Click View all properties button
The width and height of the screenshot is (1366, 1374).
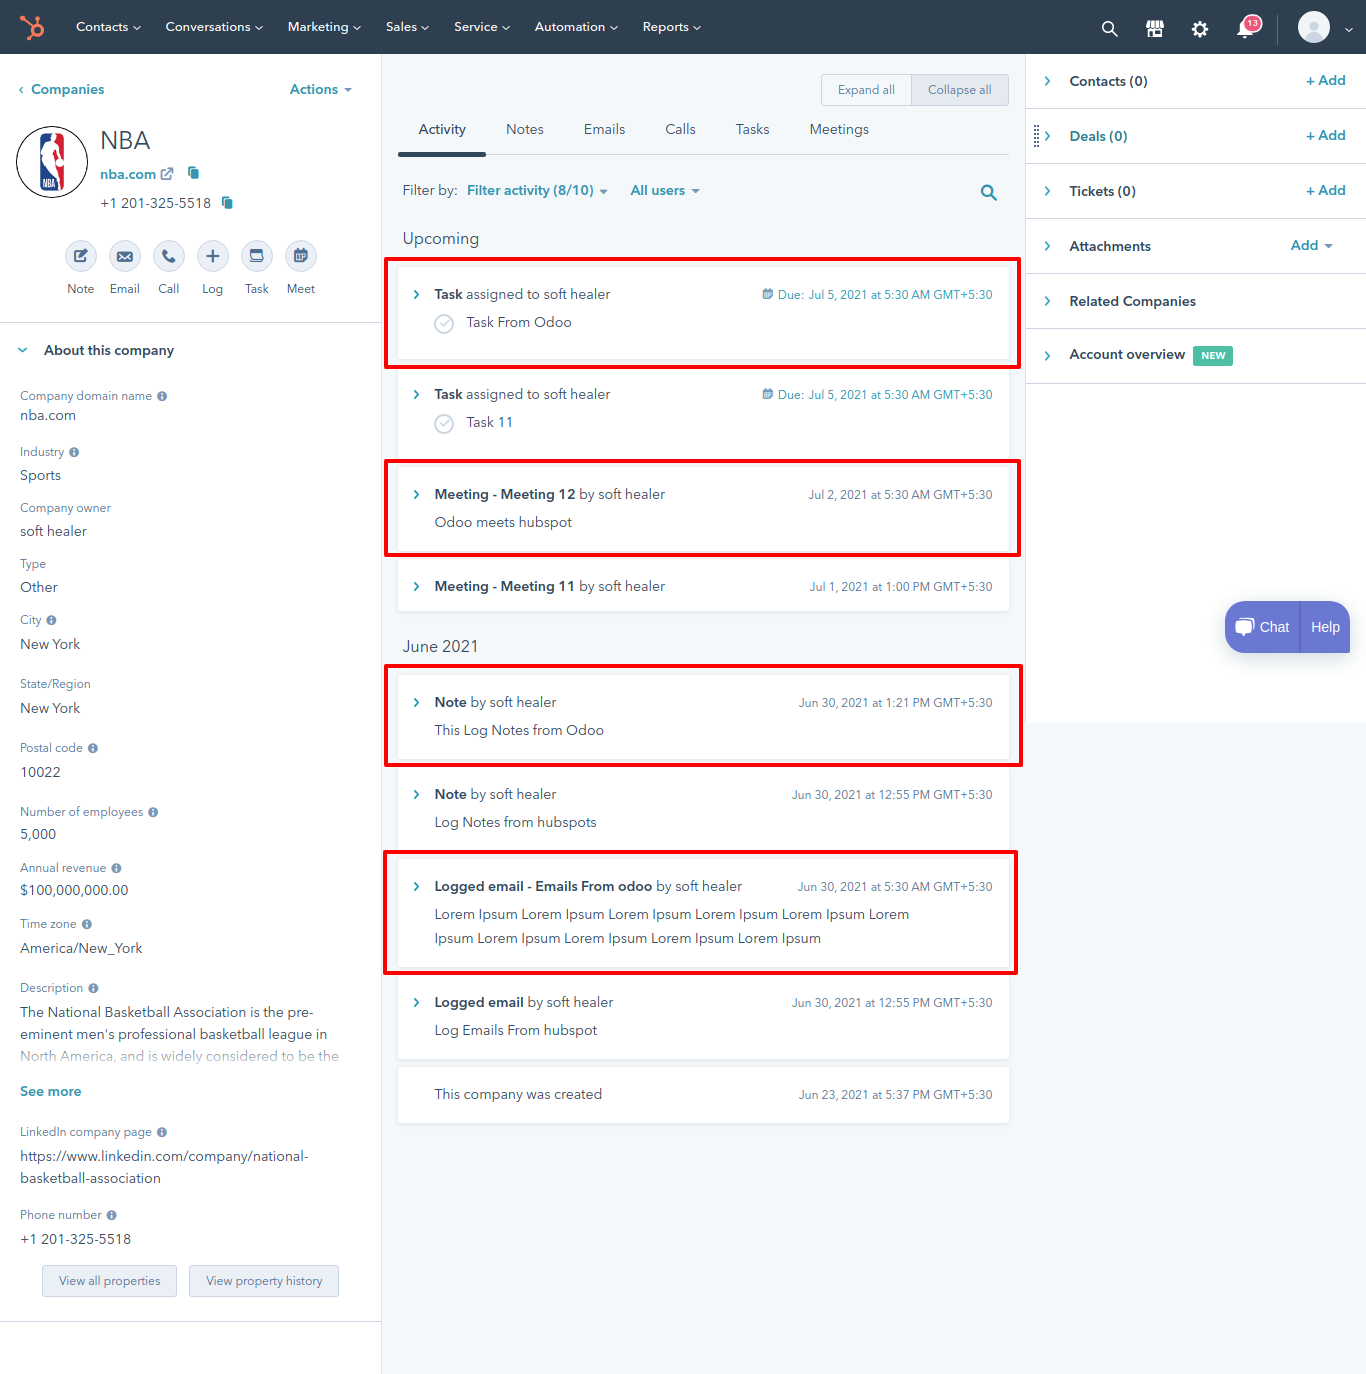click(x=110, y=1281)
